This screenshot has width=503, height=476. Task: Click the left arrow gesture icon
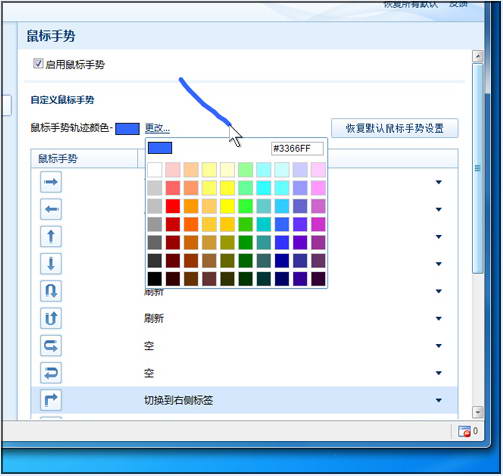[51, 209]
